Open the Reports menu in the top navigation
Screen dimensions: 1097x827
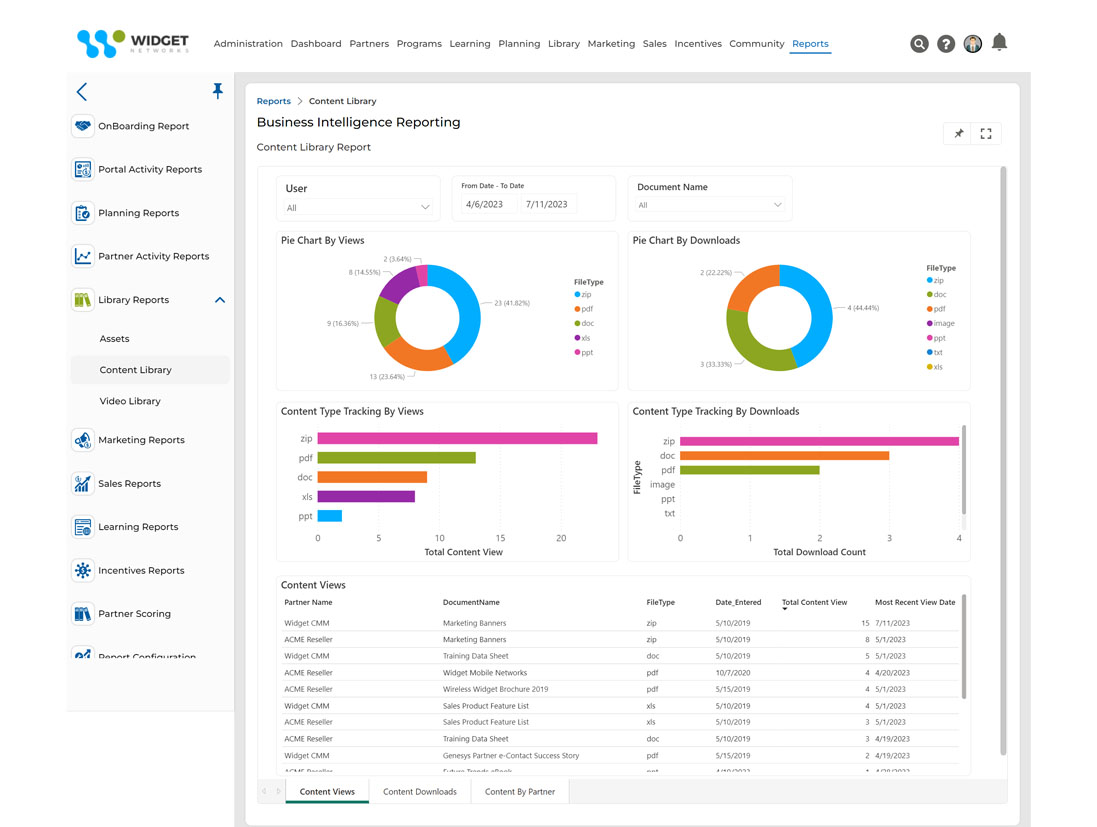810,43
